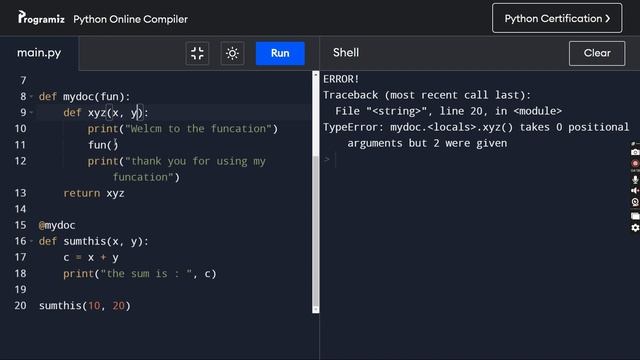
Task: Click the "Python Online Compiler" title text
Action: (131, 19)
